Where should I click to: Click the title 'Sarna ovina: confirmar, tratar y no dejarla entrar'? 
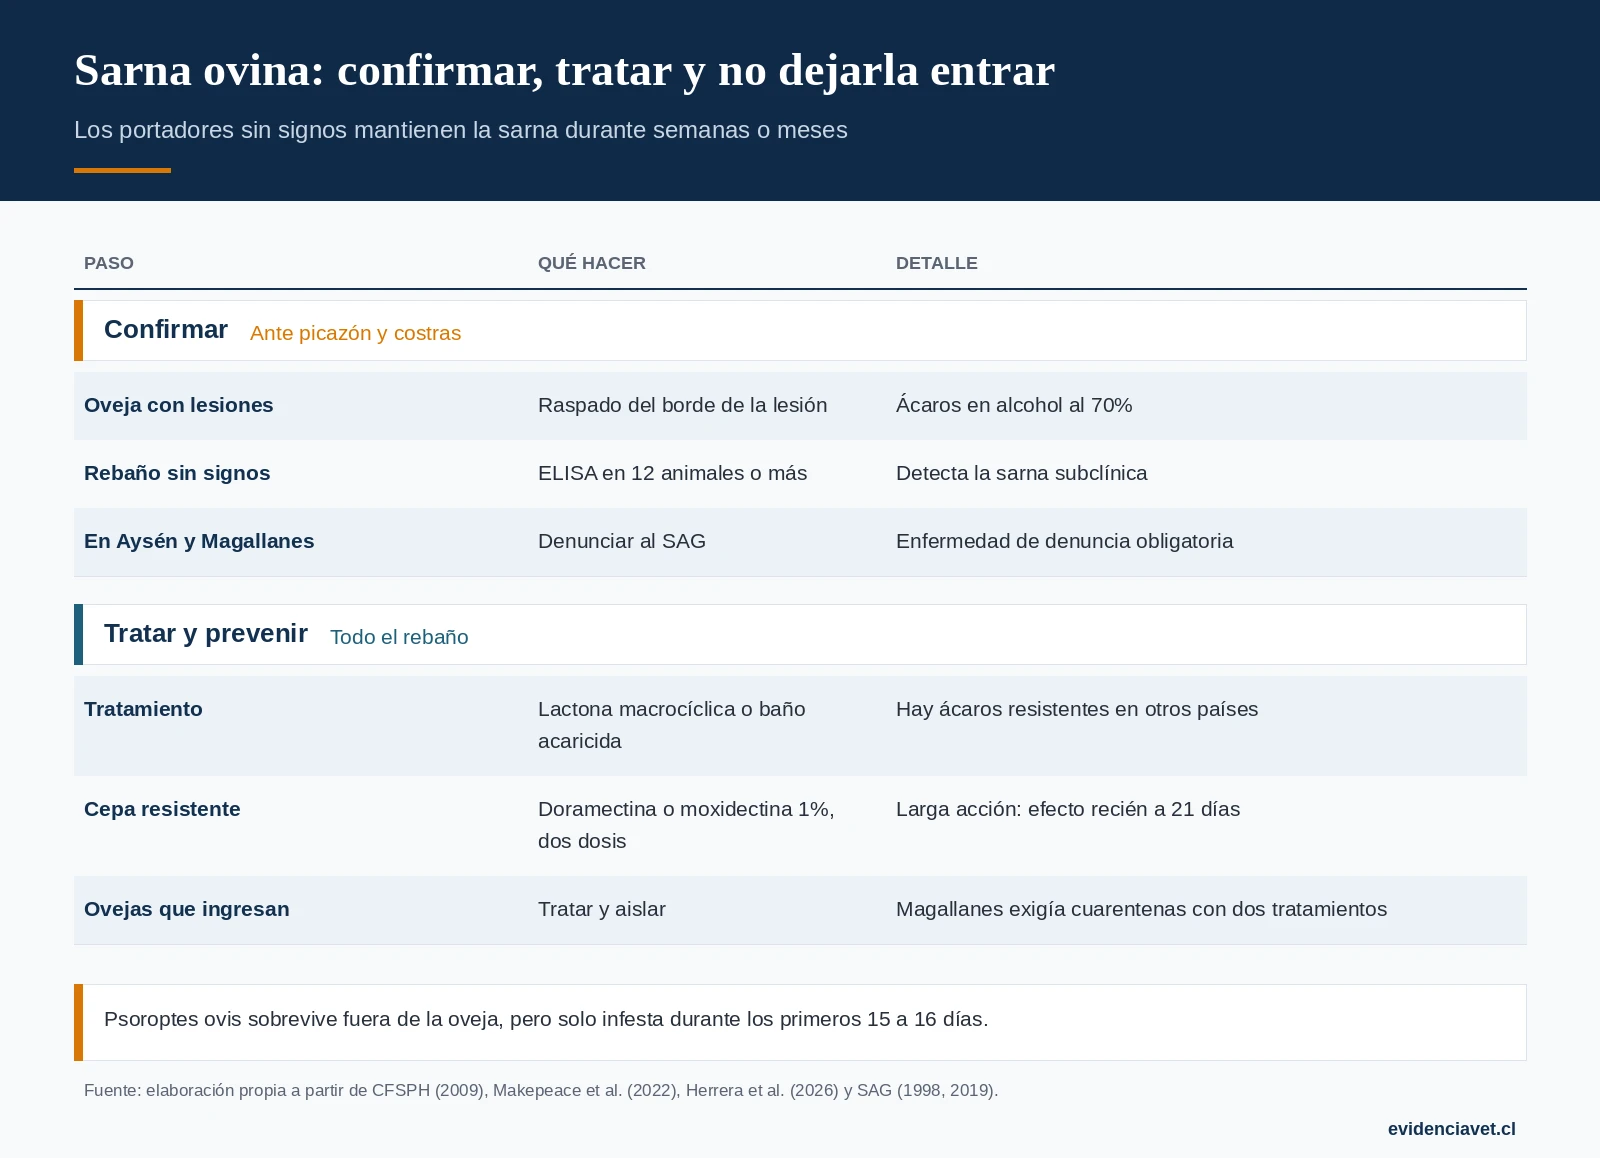(564, 71)
